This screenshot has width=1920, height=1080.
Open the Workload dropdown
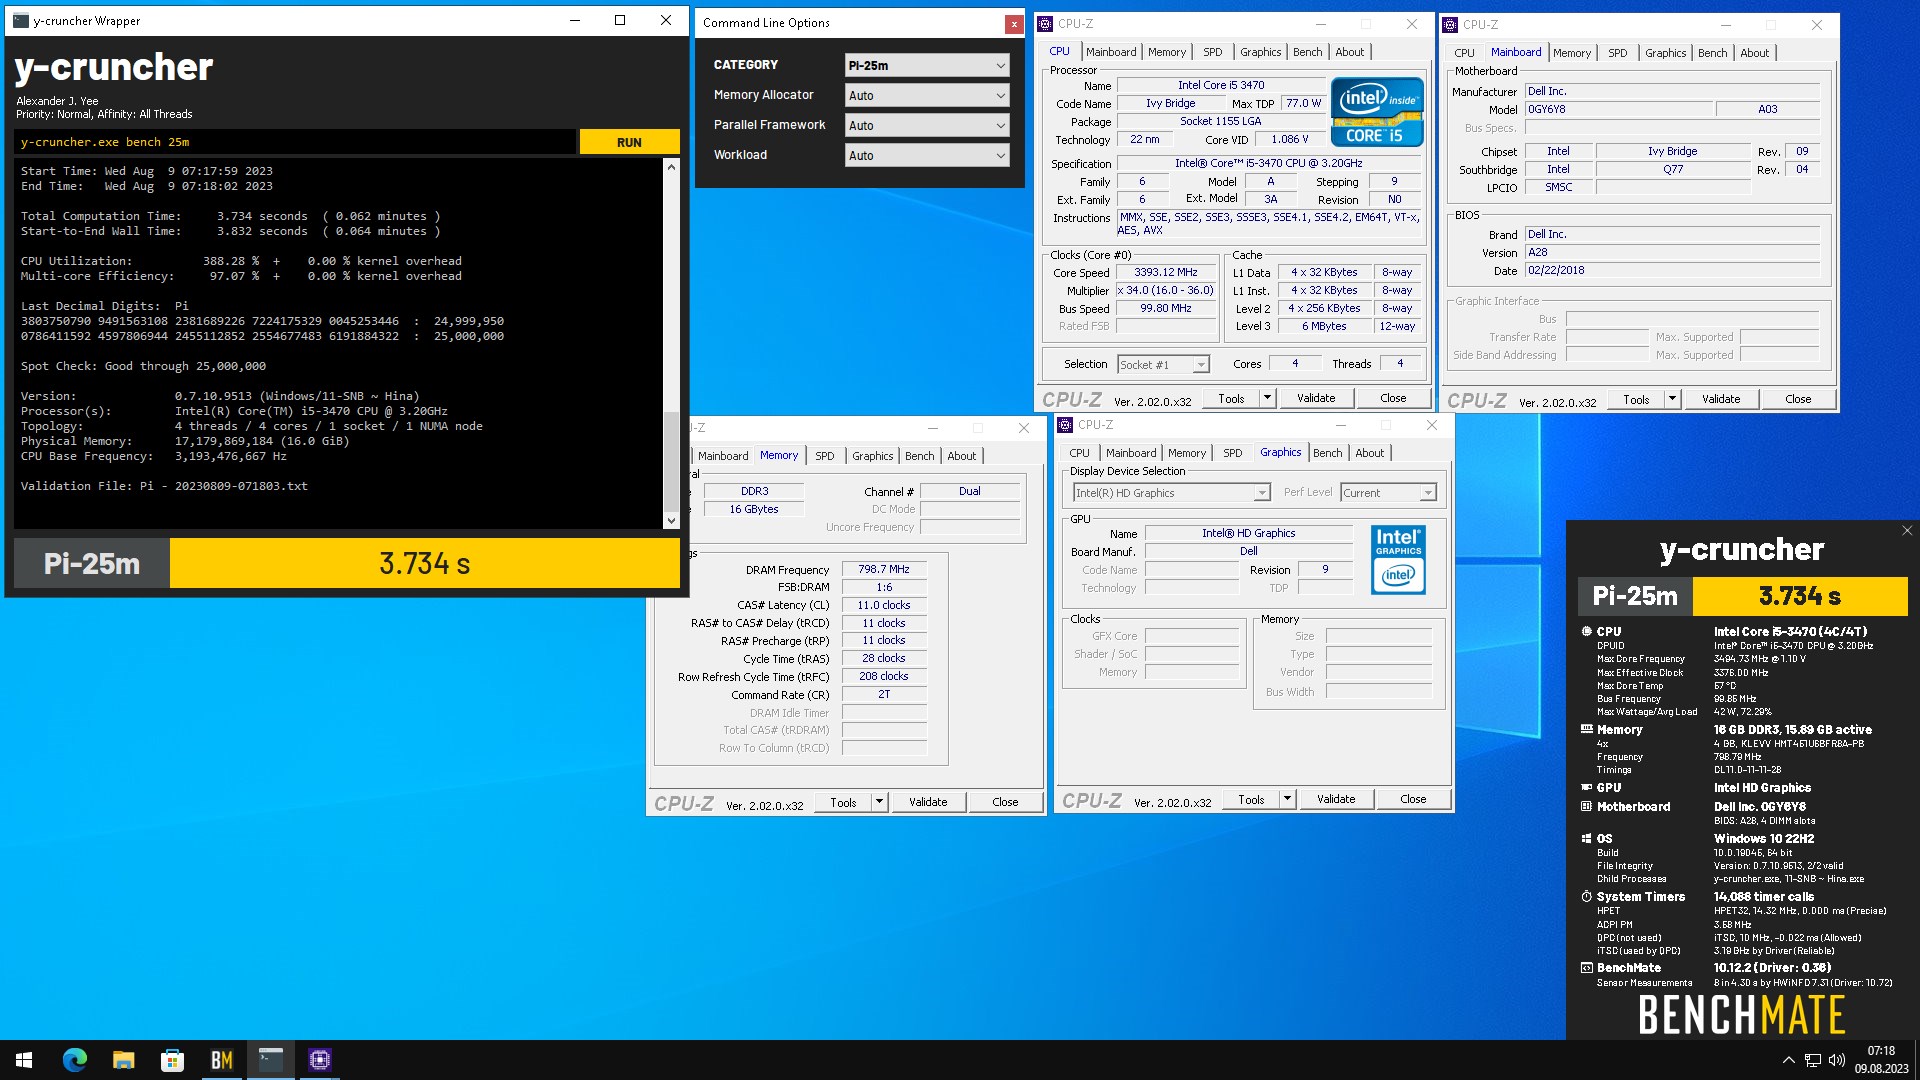pyautogui.click(x=927, y=156)
